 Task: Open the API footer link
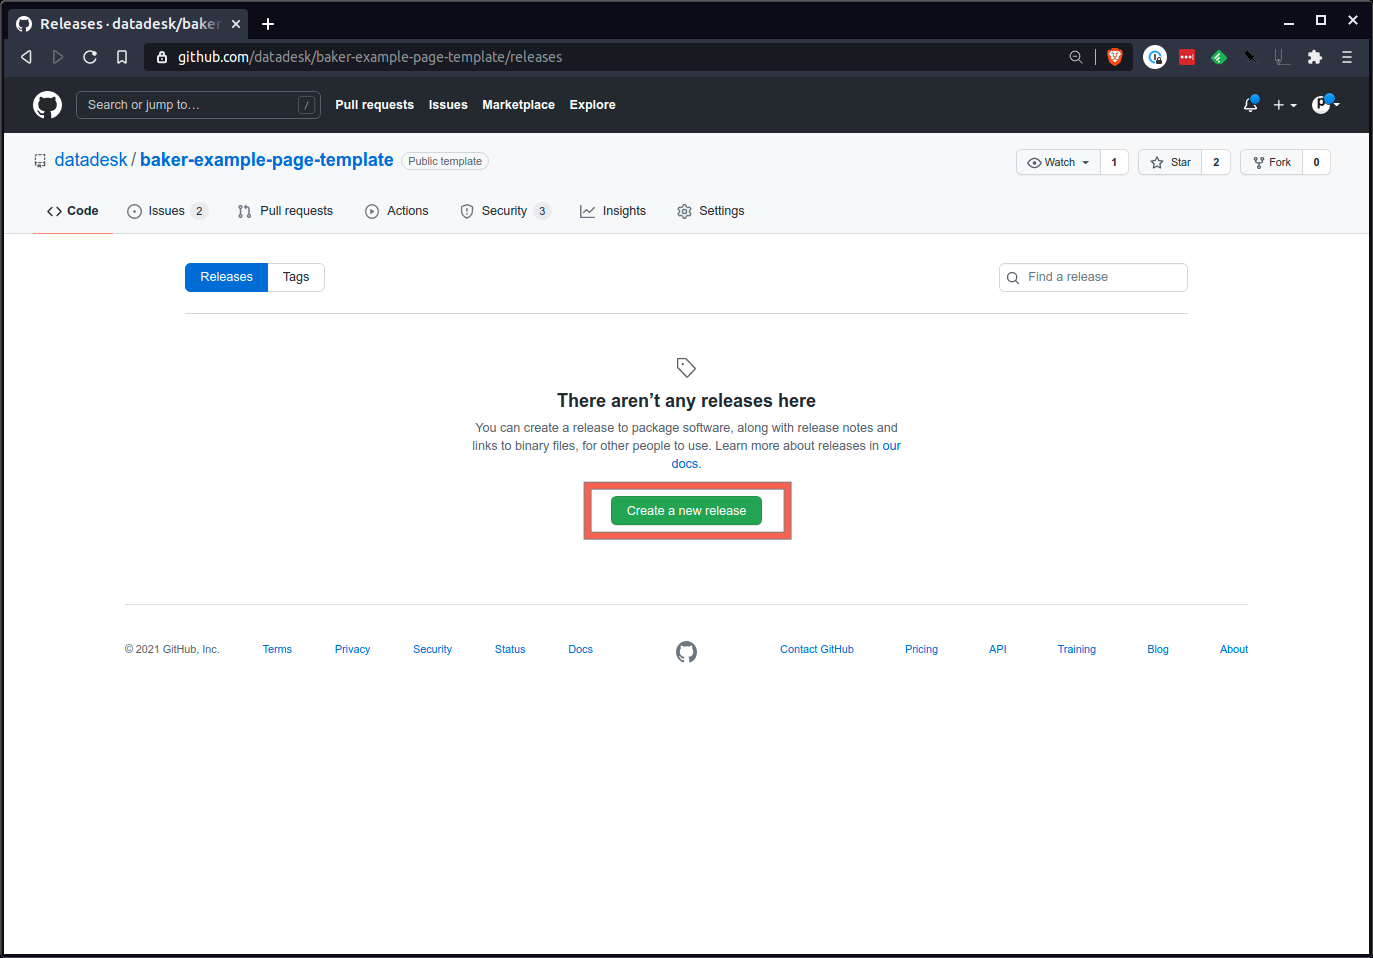[x=997, y=649]
